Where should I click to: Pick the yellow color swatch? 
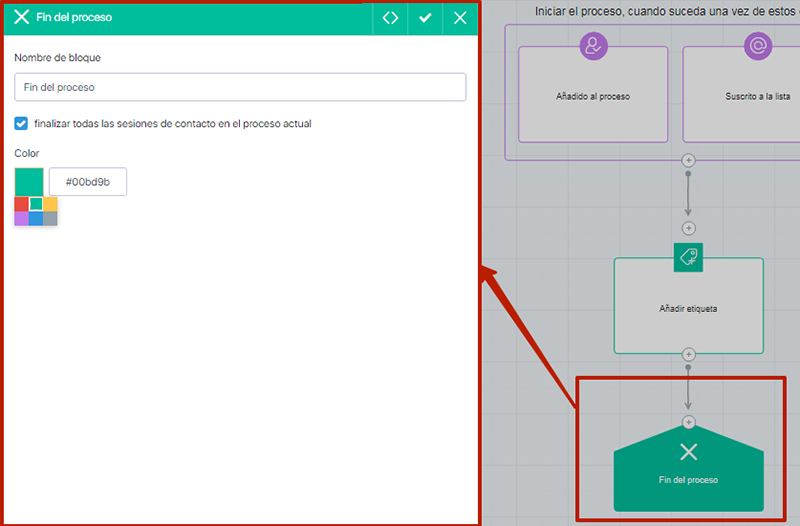click(x=50, y=204)
